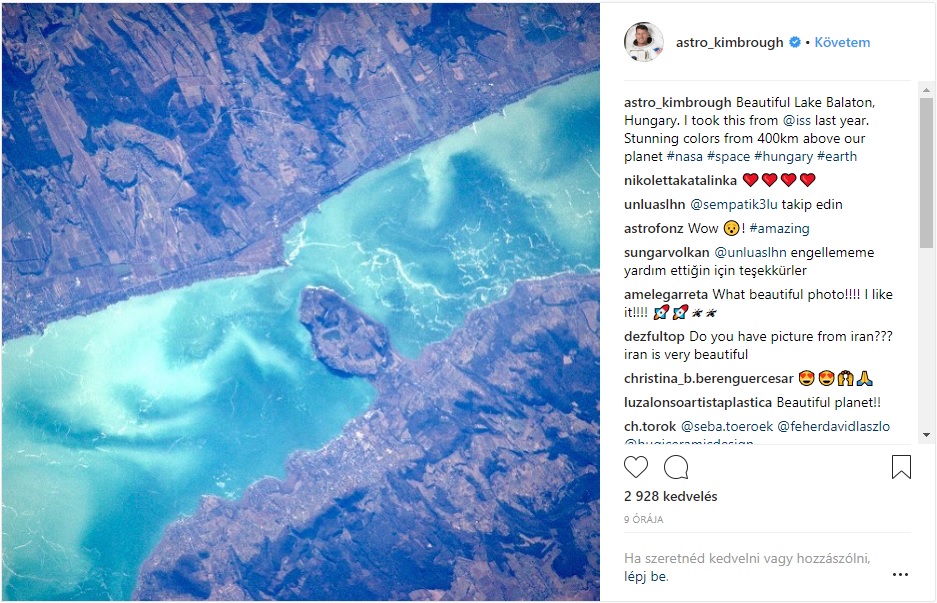Click the scroll down arrow in comments

(926, 435)
